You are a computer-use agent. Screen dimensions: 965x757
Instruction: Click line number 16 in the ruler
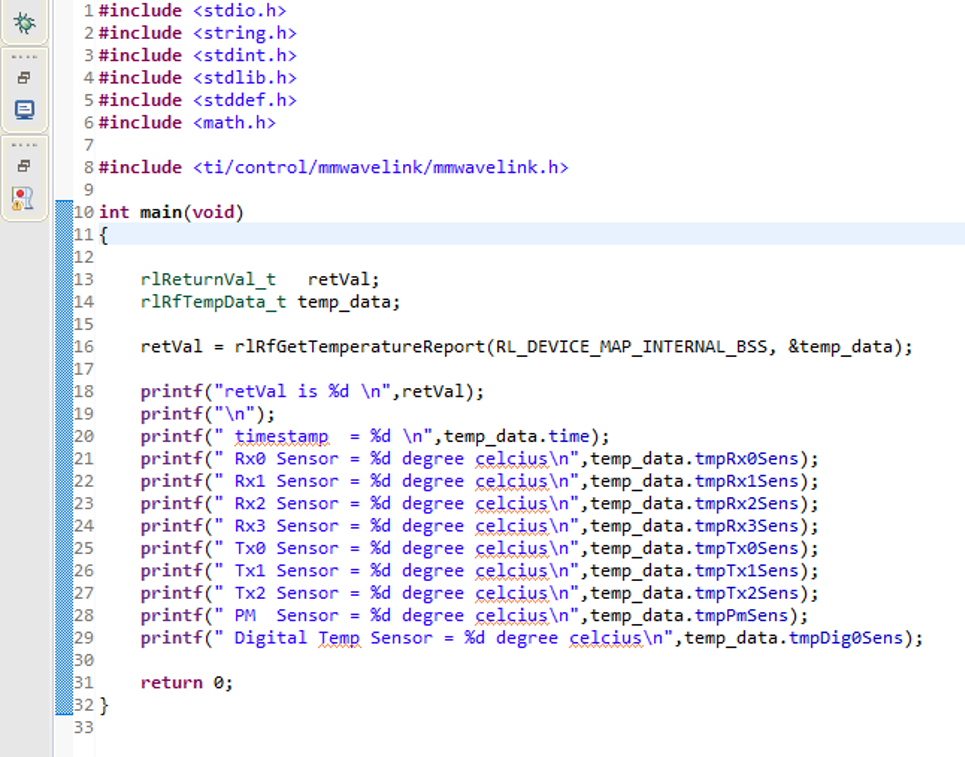tap(84, 346)
